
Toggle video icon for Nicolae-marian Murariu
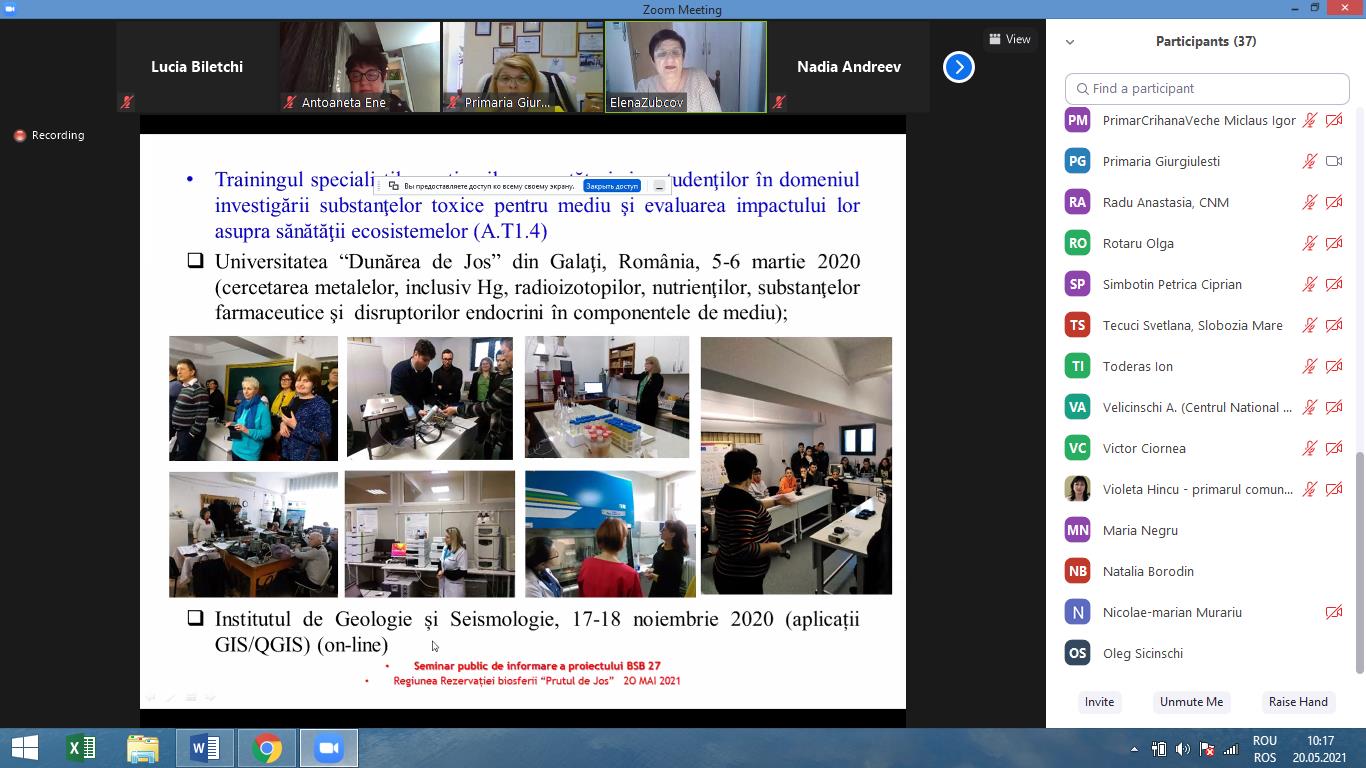1333,612
